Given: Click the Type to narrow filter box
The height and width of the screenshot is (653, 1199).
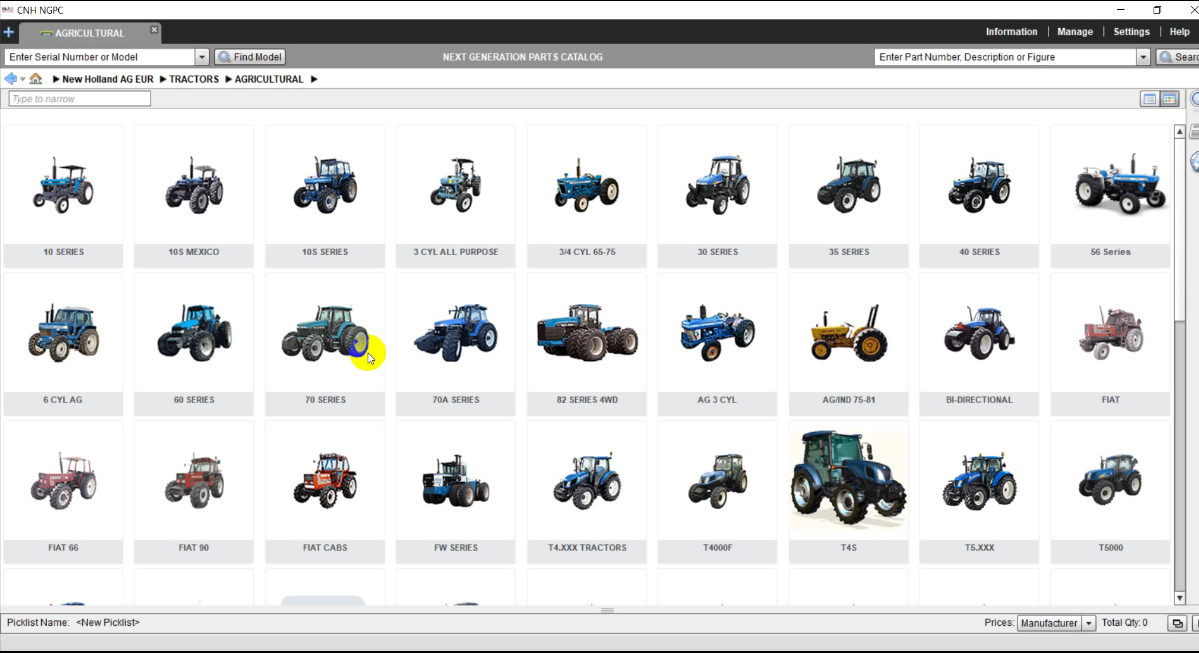Looking at the screenshot, I should coord(80,99).
